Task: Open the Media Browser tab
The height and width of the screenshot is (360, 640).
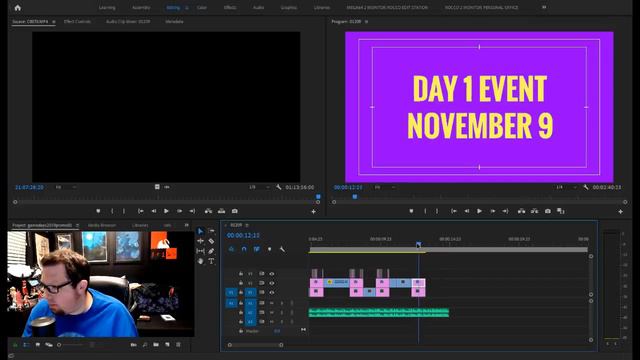Action: tap(102, 225)
